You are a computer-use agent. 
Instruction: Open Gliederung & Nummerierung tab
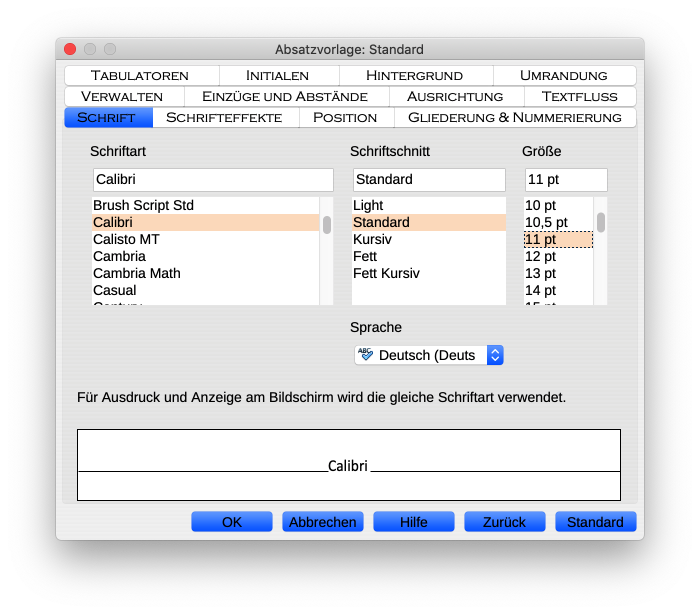click(x=515, y=117)
